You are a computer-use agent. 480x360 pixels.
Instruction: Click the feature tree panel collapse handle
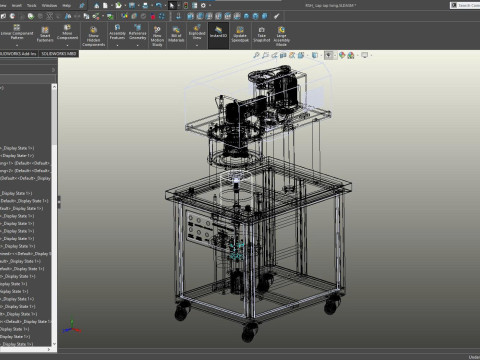pos(59,202)
